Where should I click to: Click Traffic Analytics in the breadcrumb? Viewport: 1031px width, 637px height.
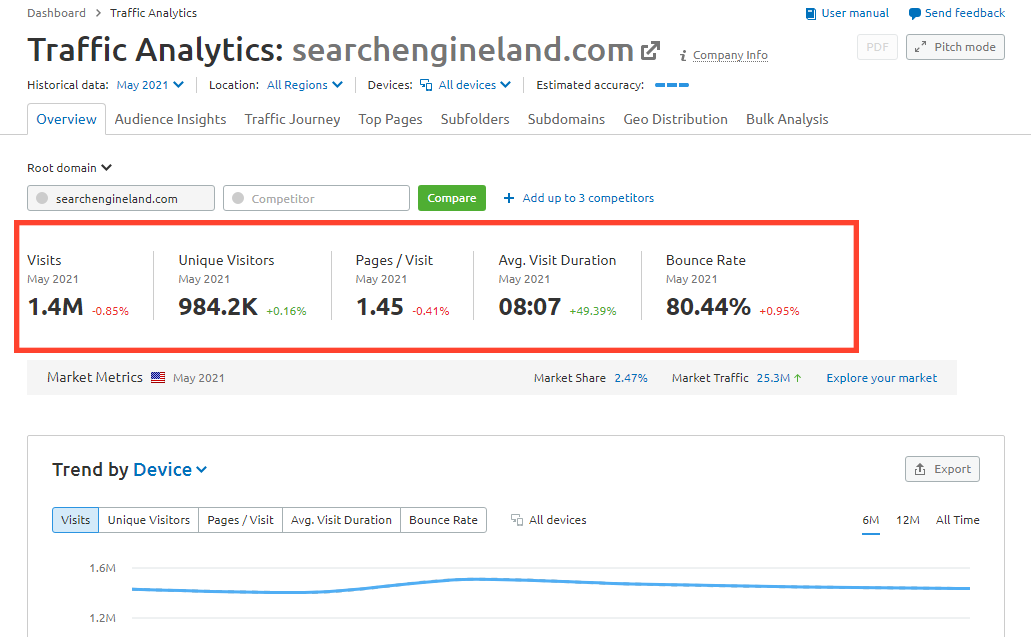(x=153, y=13)
